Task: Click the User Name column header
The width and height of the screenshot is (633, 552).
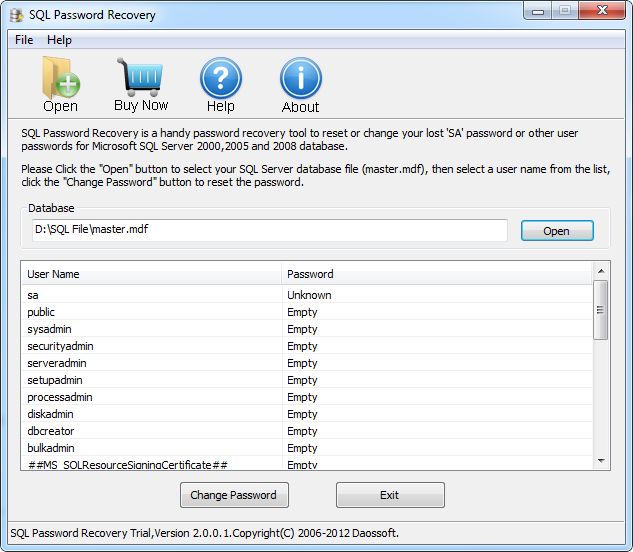Action: 150,274
